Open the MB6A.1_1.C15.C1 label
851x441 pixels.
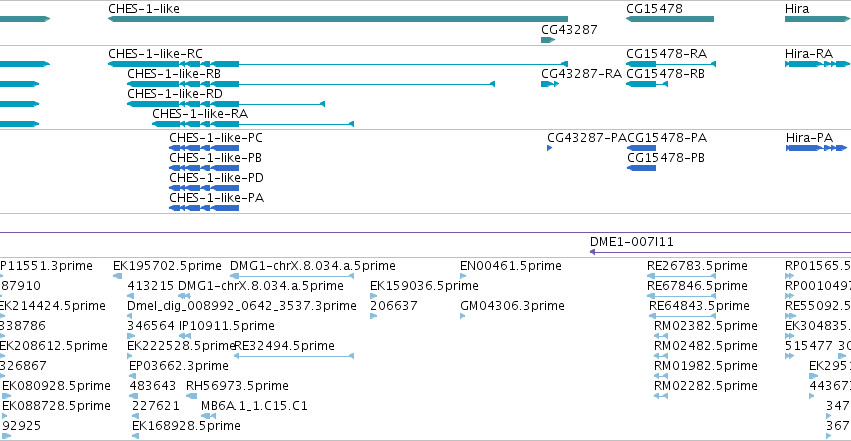pos(254,406)
